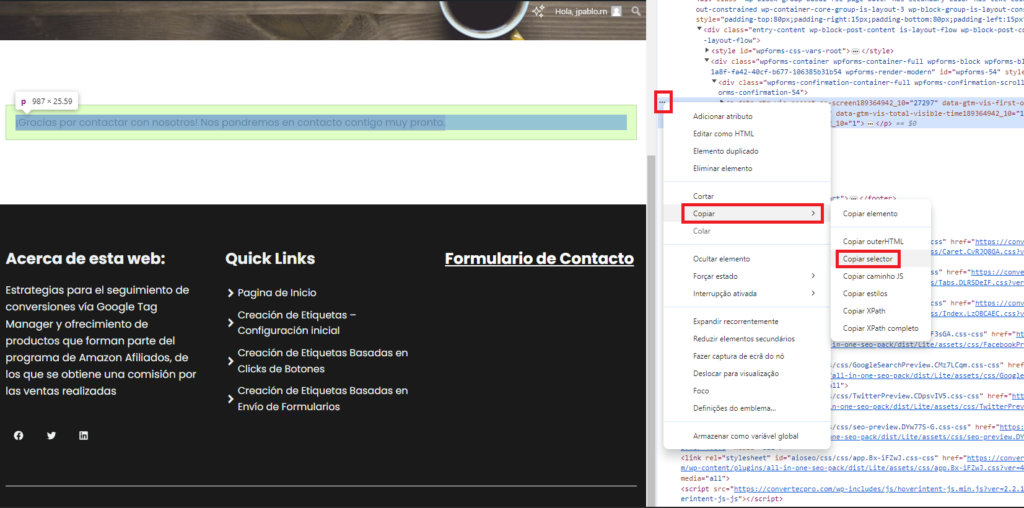Expand the style wpforms-css-vars-root node
This screenshot has height=508, width=1024.
(x=708, y=50)
